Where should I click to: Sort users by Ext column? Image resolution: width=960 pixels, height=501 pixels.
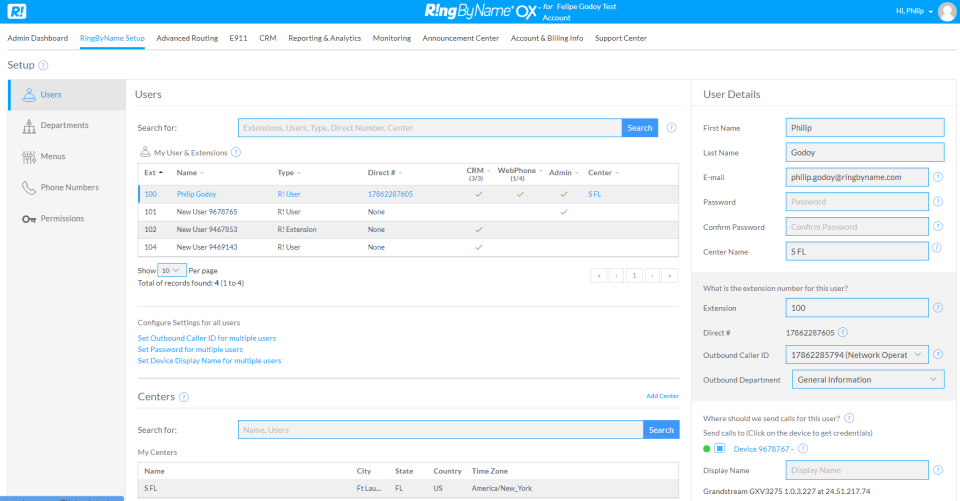click(x=153, y=173)
